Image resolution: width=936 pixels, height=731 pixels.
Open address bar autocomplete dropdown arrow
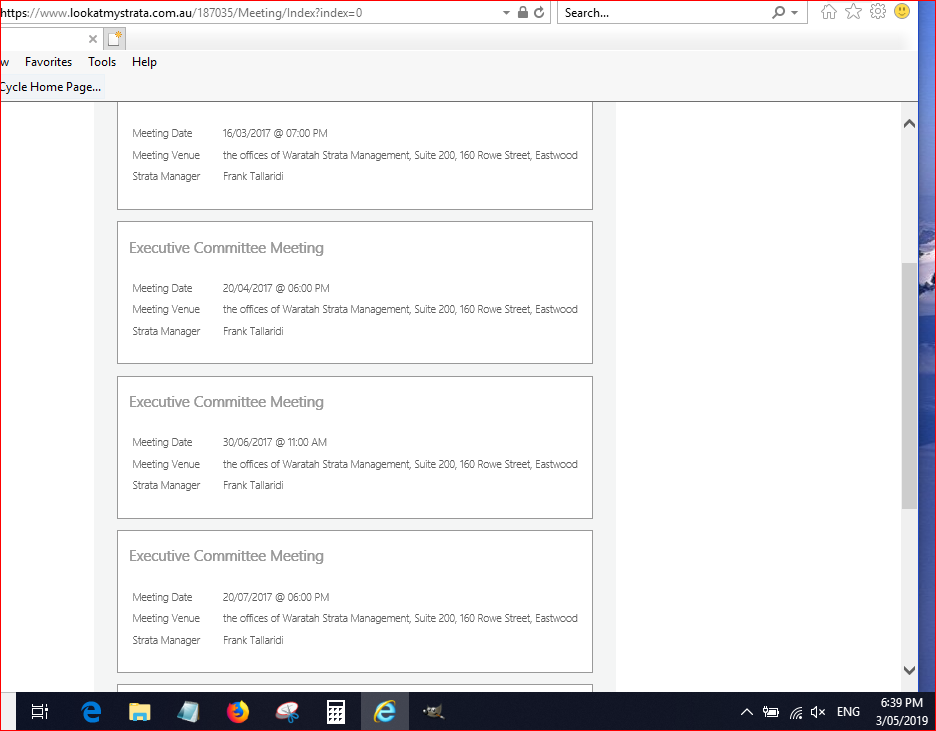point(506,13)
